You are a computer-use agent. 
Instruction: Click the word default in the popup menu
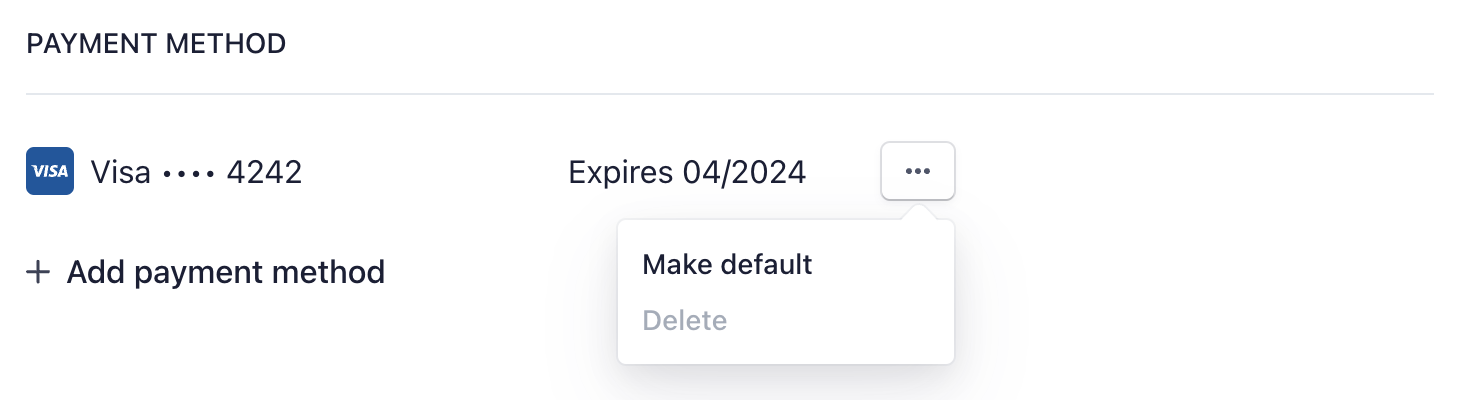pos(766,265)
